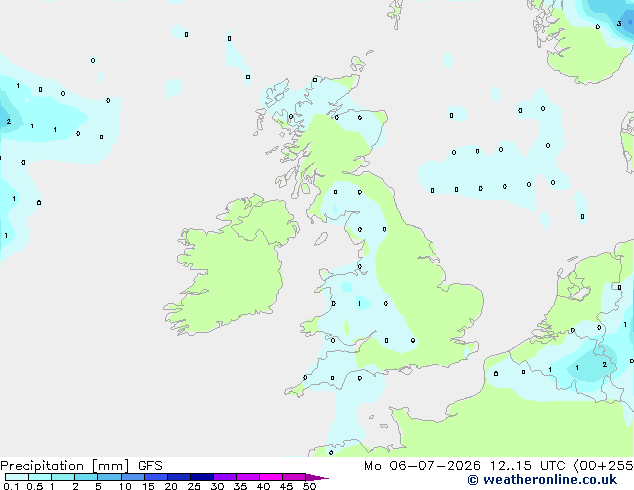The height and width of the screenshot is (490, 634).
Task: Open the weatheronline.co.uk copyright link
Action: [542, 480]
